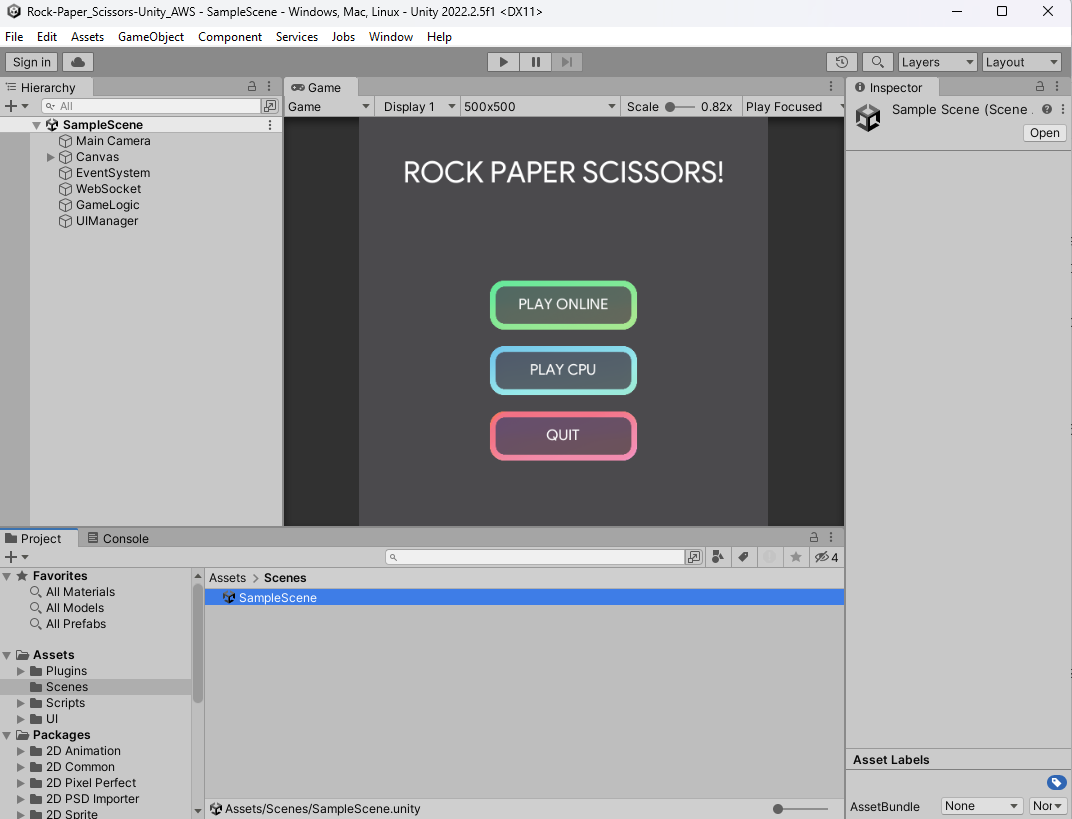
Task: Click Sign in button
Action: click(x=31, y=62)
